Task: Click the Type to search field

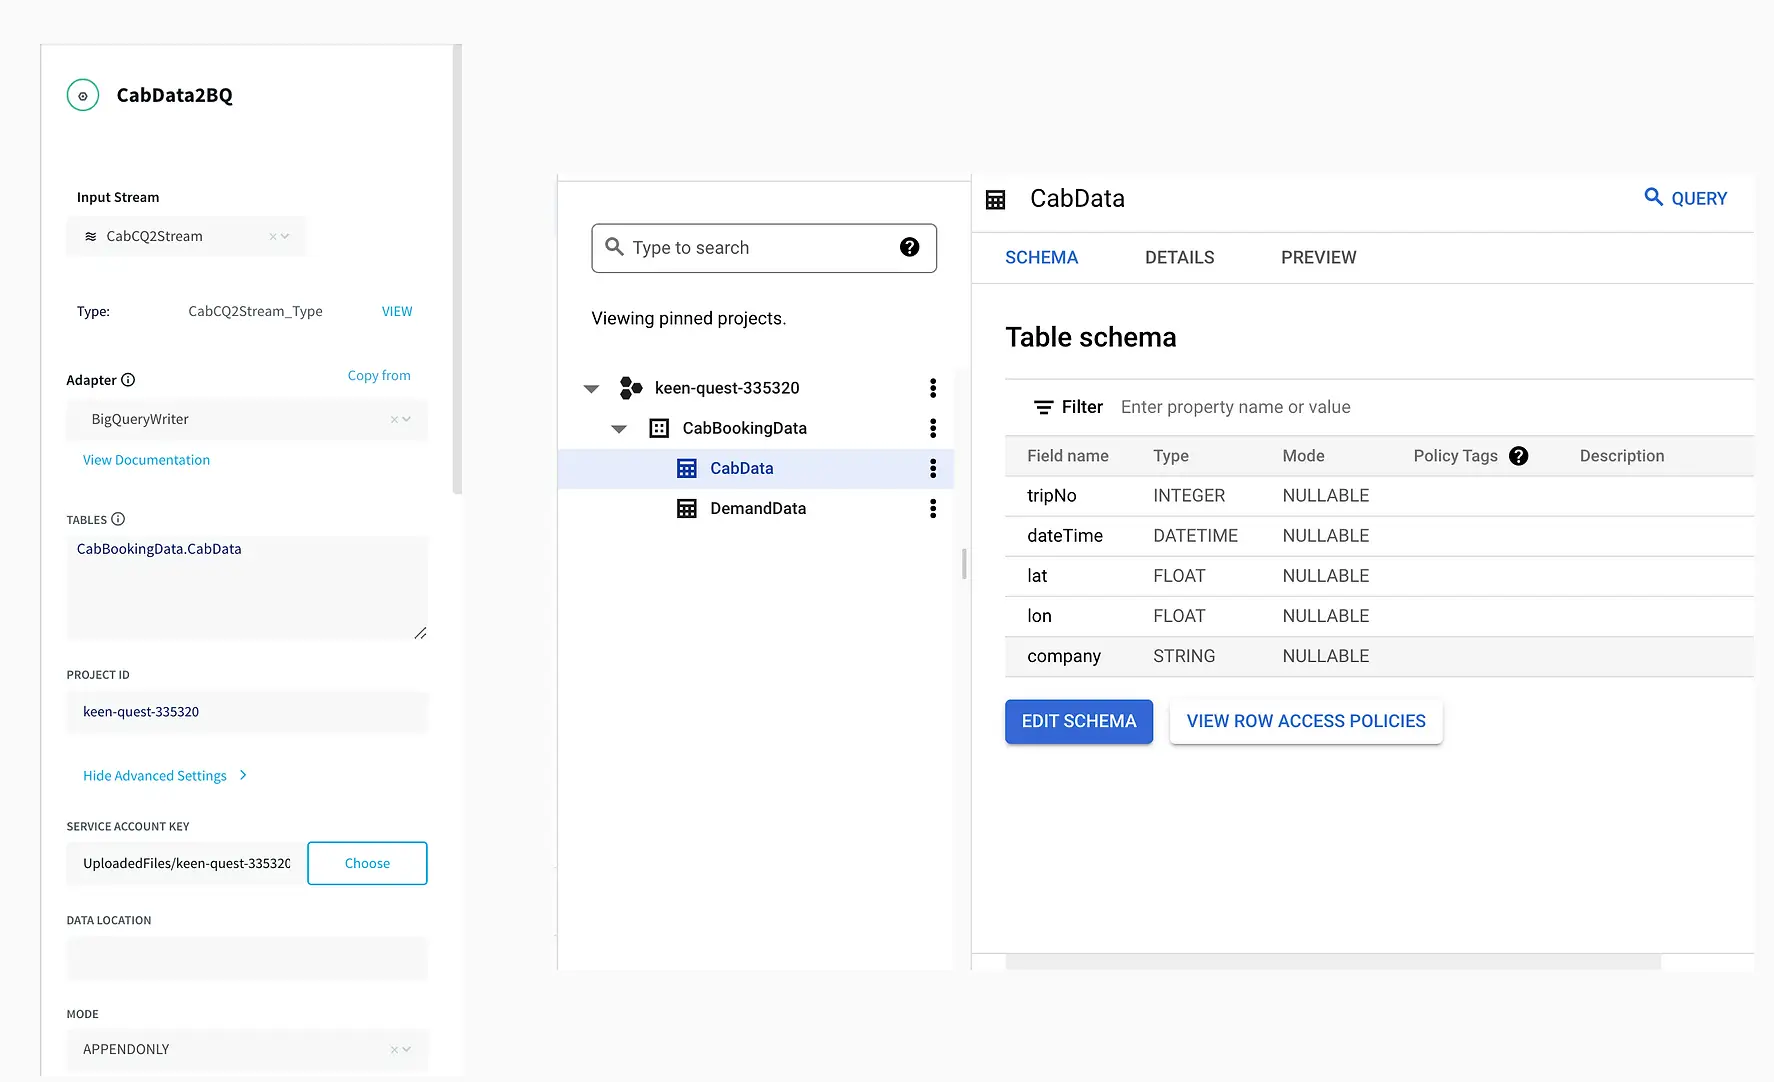Action: pyautogui.click(x=760, y=248)
